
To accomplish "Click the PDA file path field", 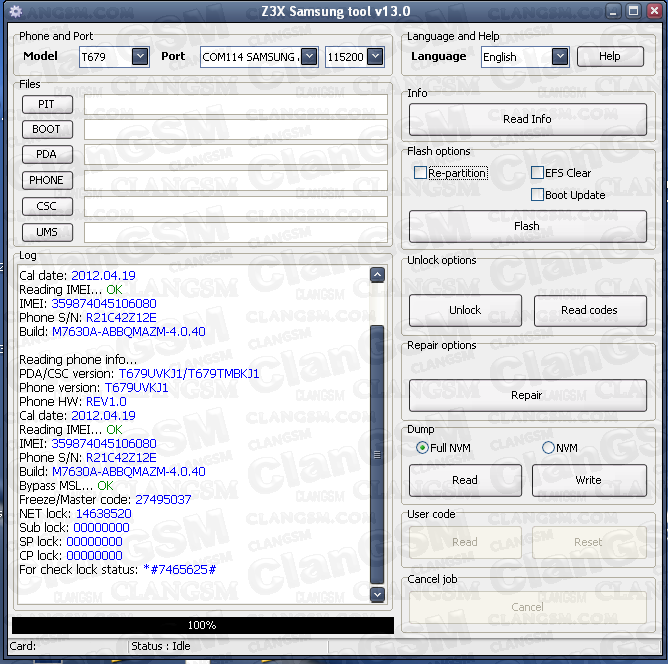I will 236,155.
